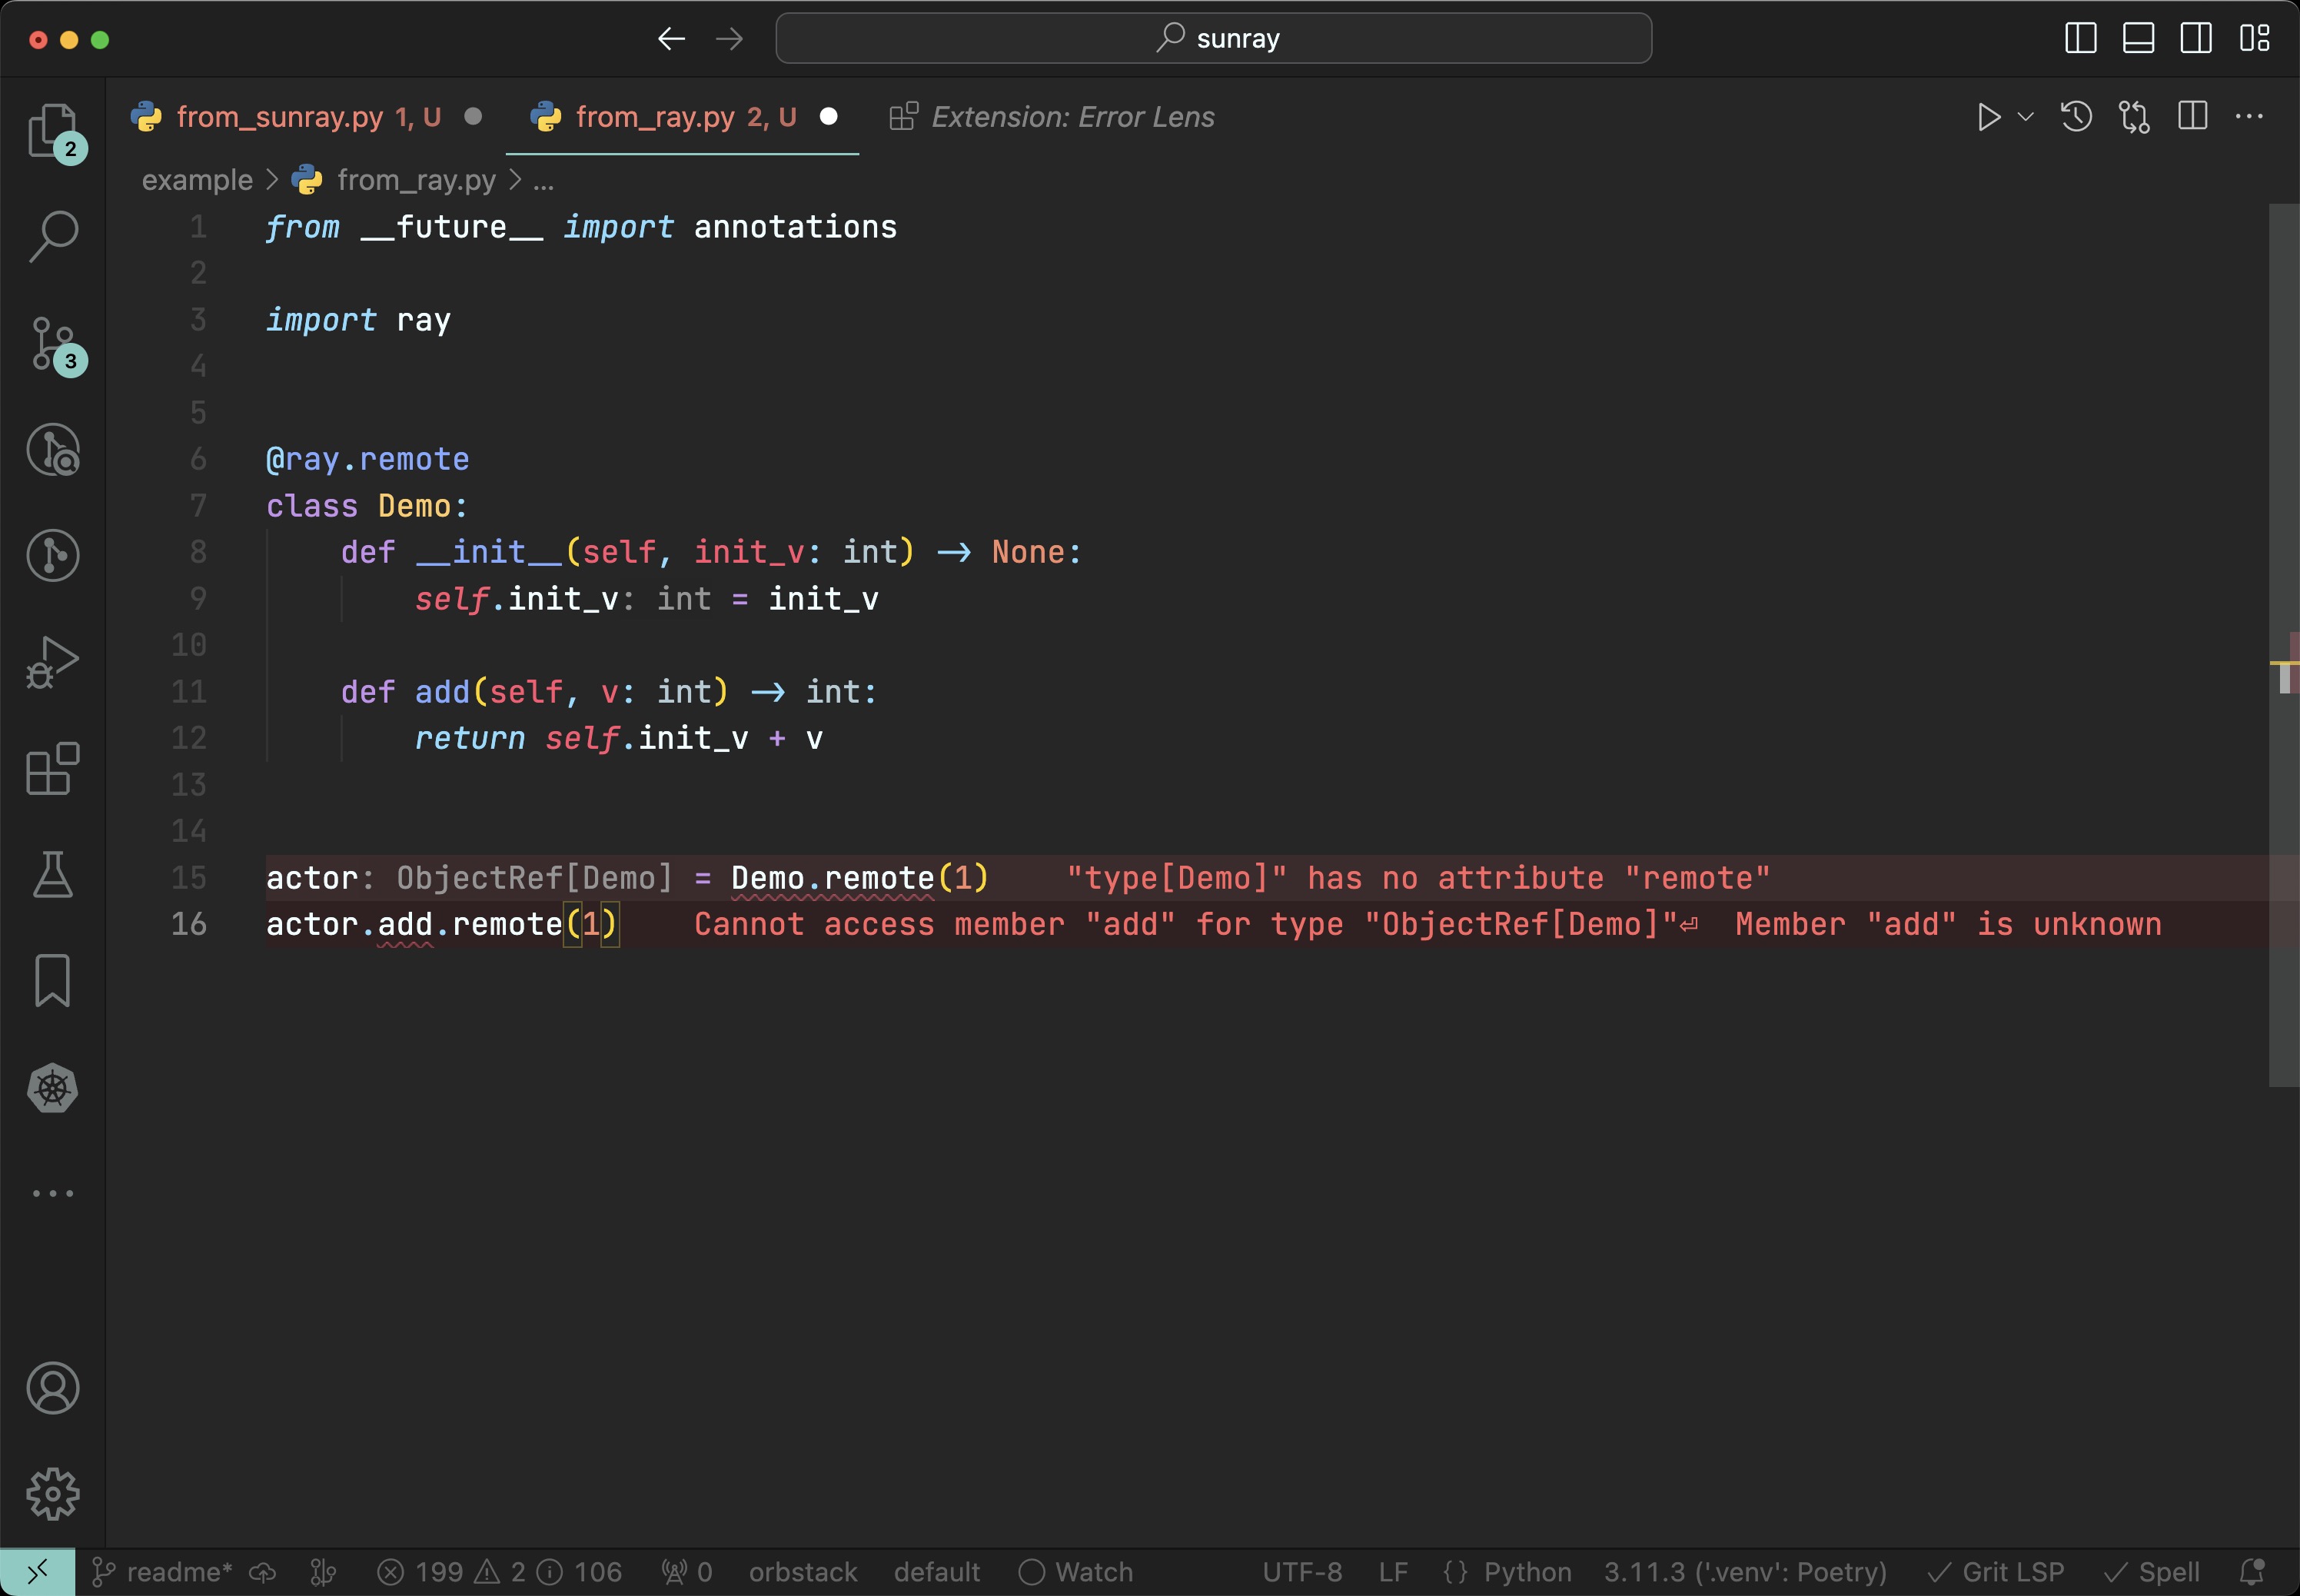Open the Search view in the sidebar
The width and height of the screenshot is (2300, 1596).
pyautogui.click(x=52, y=237)
